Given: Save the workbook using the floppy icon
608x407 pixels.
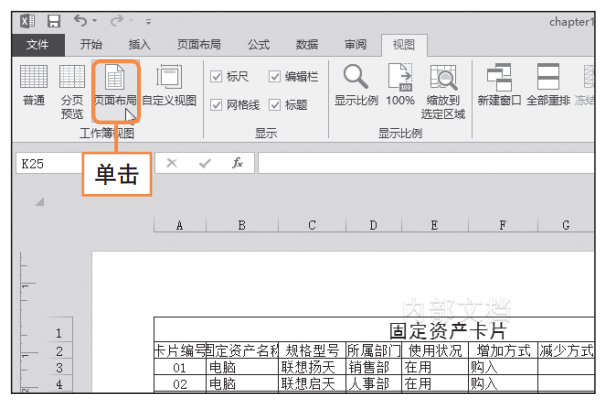Looking at the screenshot, I should pyautogui.click(x=54, y=21).
